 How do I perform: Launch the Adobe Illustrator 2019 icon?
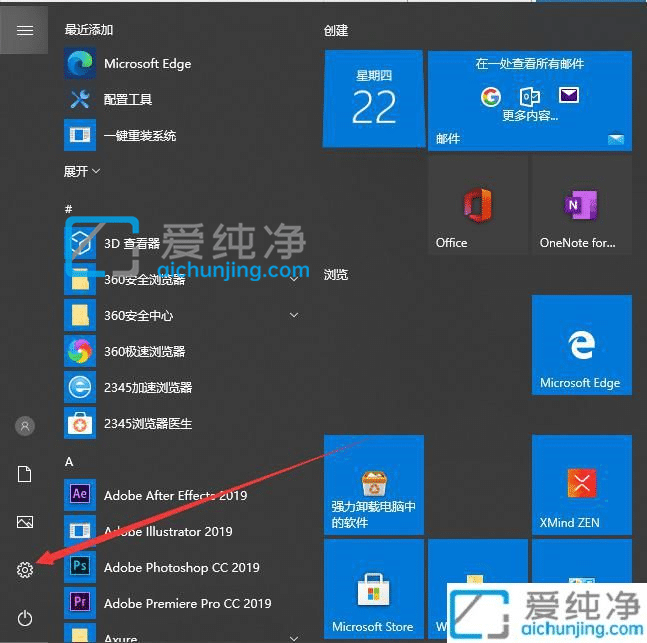(80, 531)
